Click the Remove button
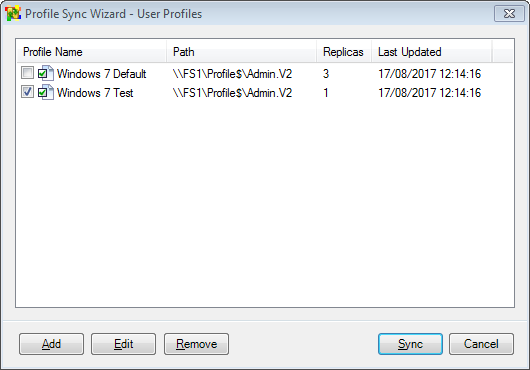This screenshot has width=530, height=370. (196, 344)
